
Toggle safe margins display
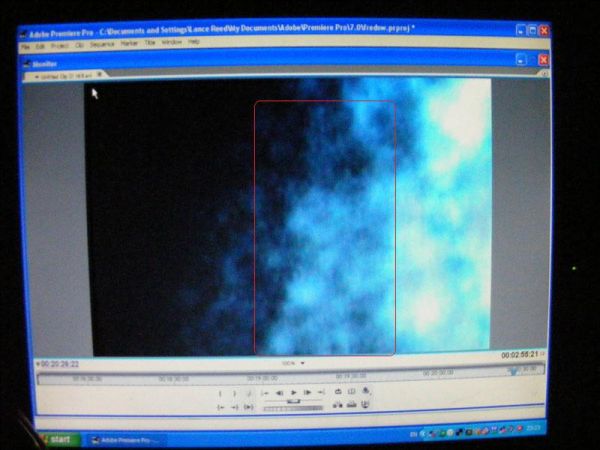coord(352,392)
